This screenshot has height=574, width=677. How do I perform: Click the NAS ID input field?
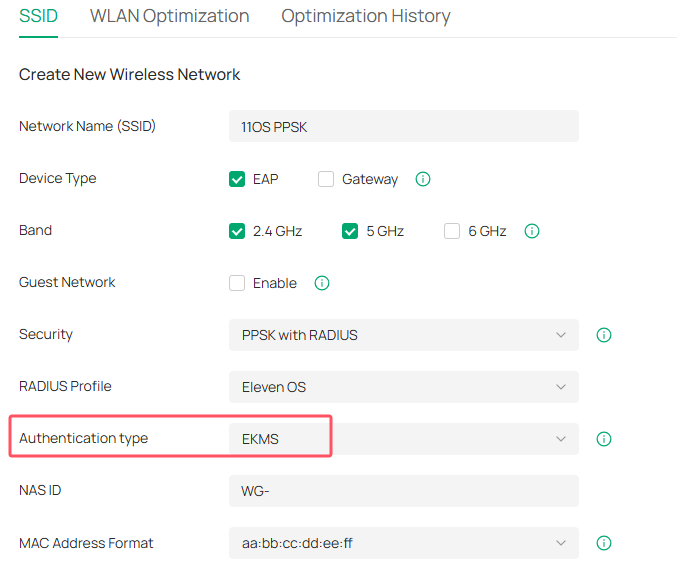[403, 491]
